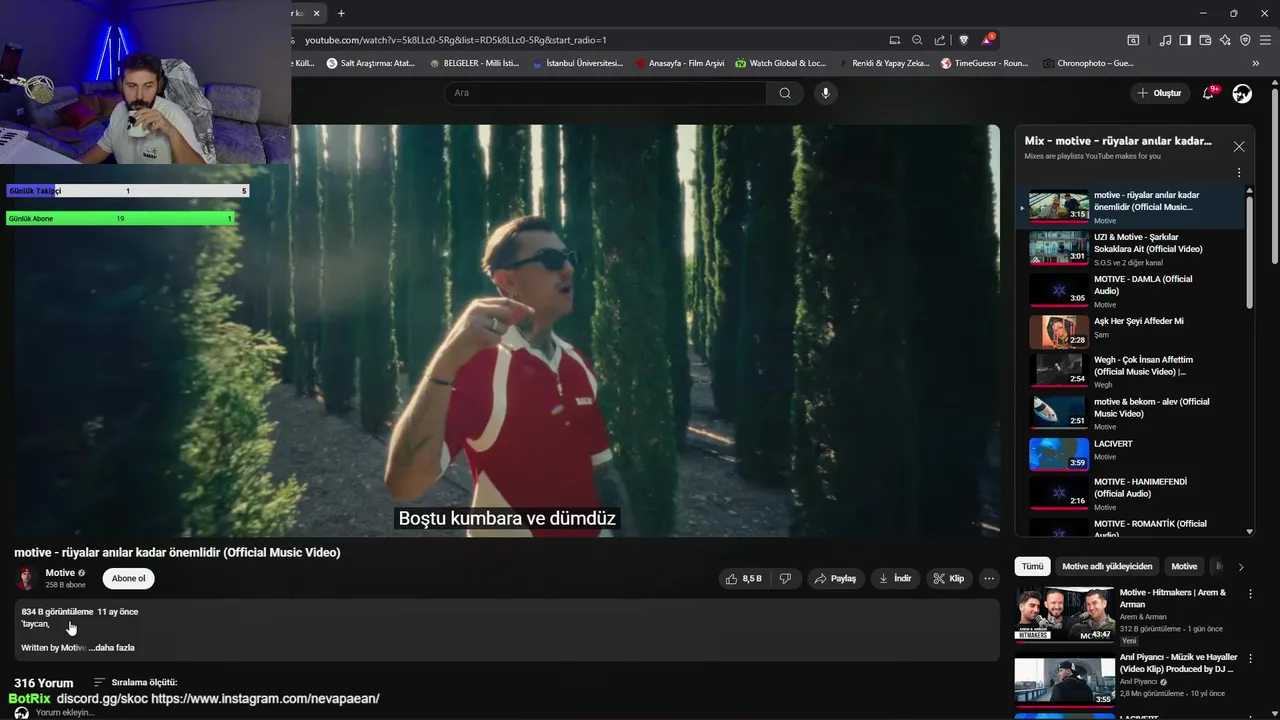Close the current browser tab
This screenshot has height=720, width=1280.
(317, 13)
